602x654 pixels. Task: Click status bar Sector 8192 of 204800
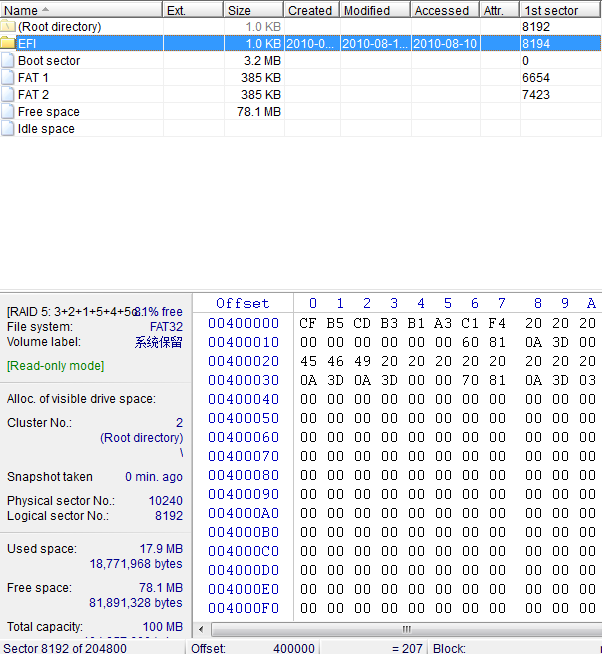coord(65,648)
